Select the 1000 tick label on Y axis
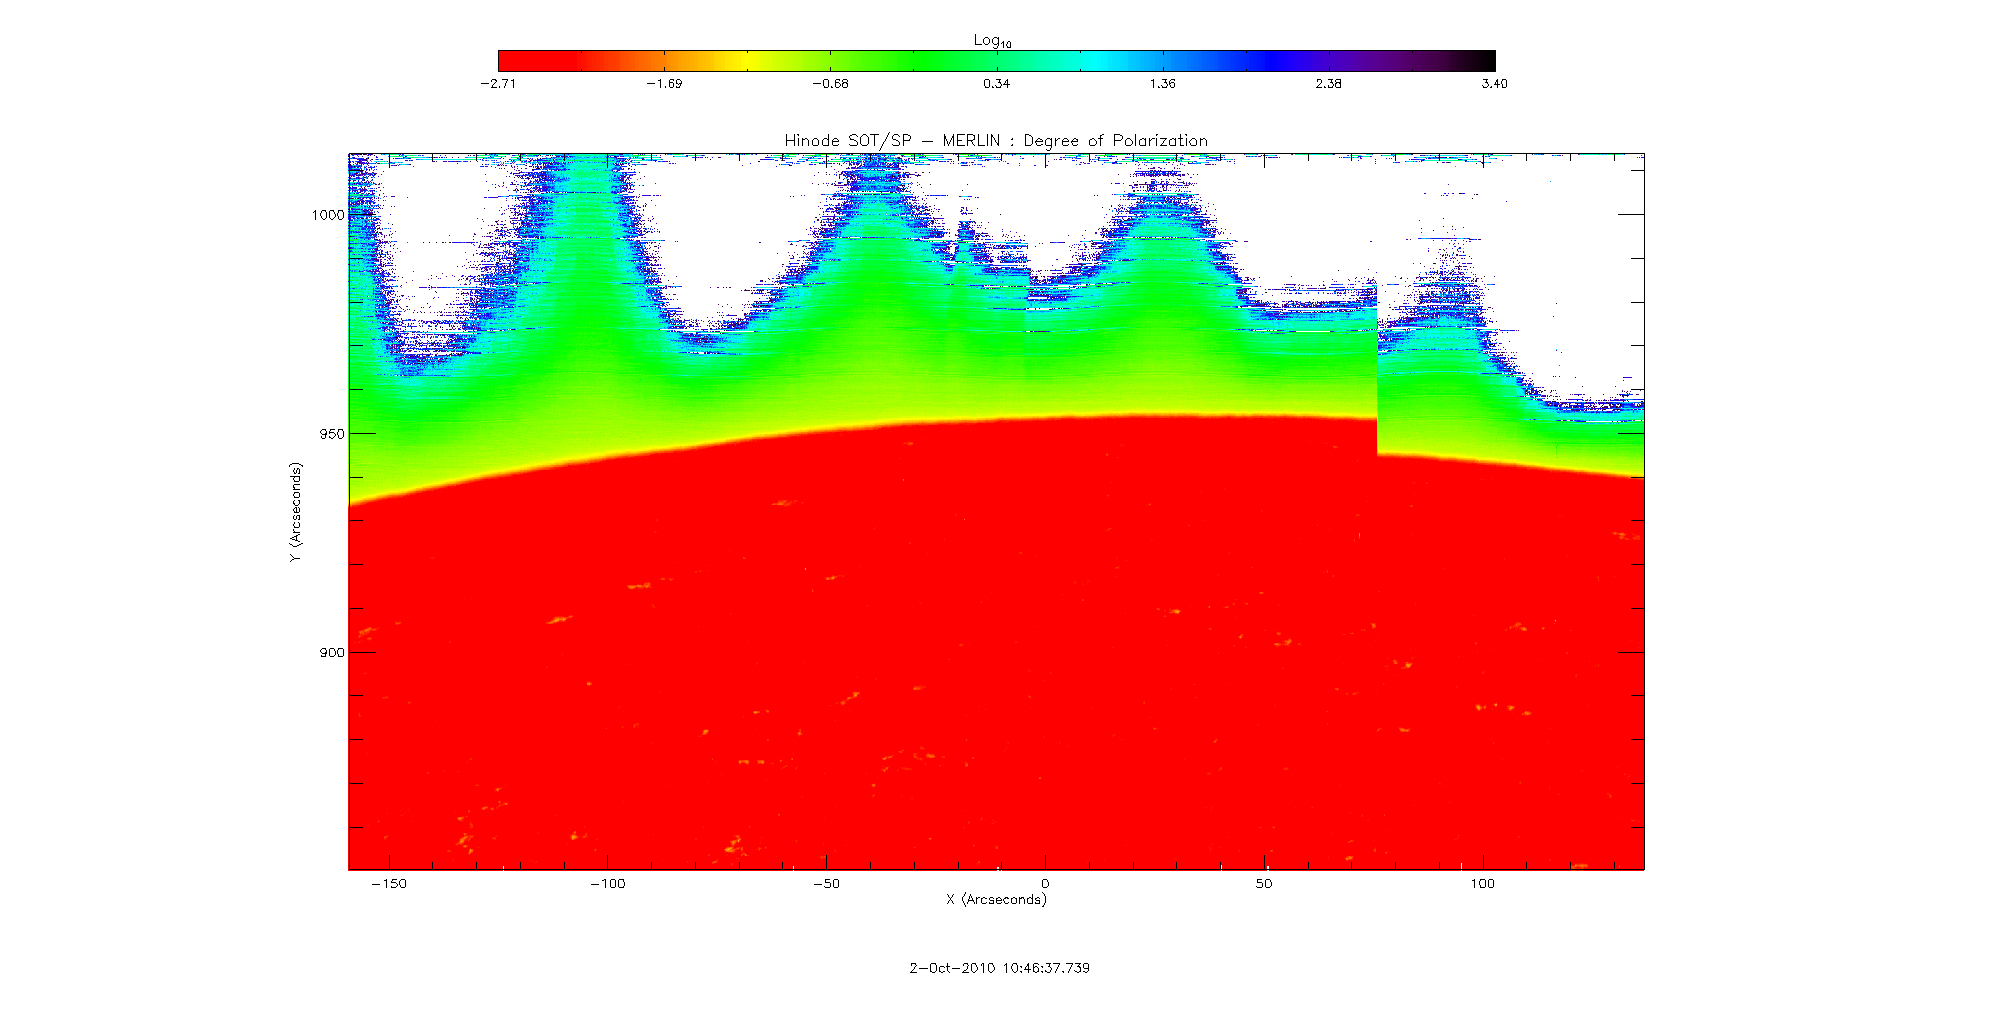Image resolution: width=1993 pixels, height=1024 pixels. point(327,215)
